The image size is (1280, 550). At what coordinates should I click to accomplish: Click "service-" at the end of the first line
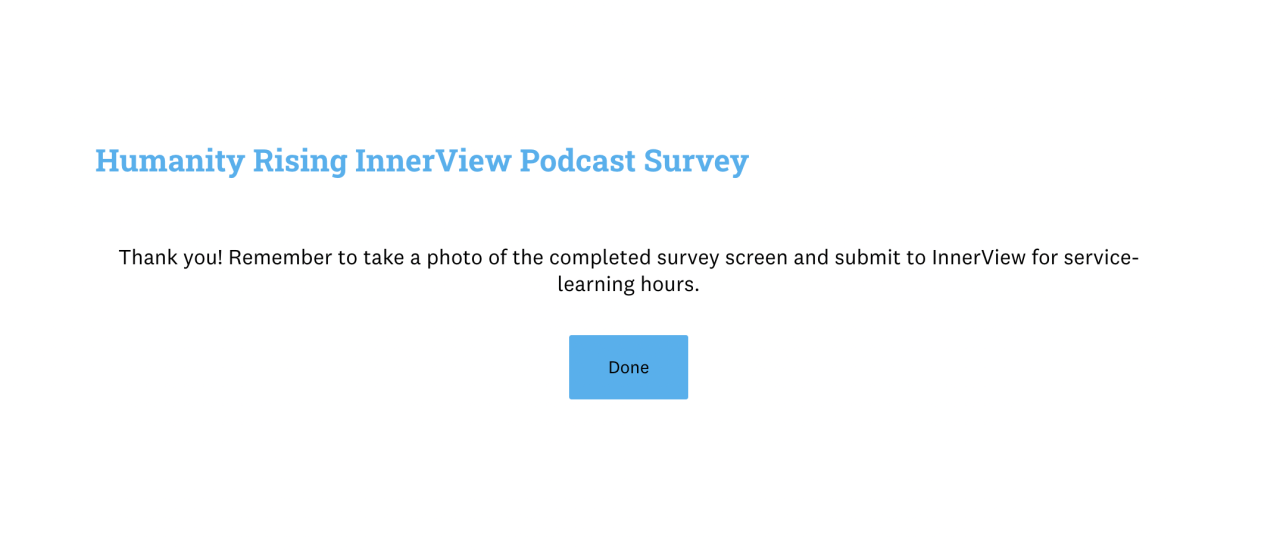pos(1100,257)
